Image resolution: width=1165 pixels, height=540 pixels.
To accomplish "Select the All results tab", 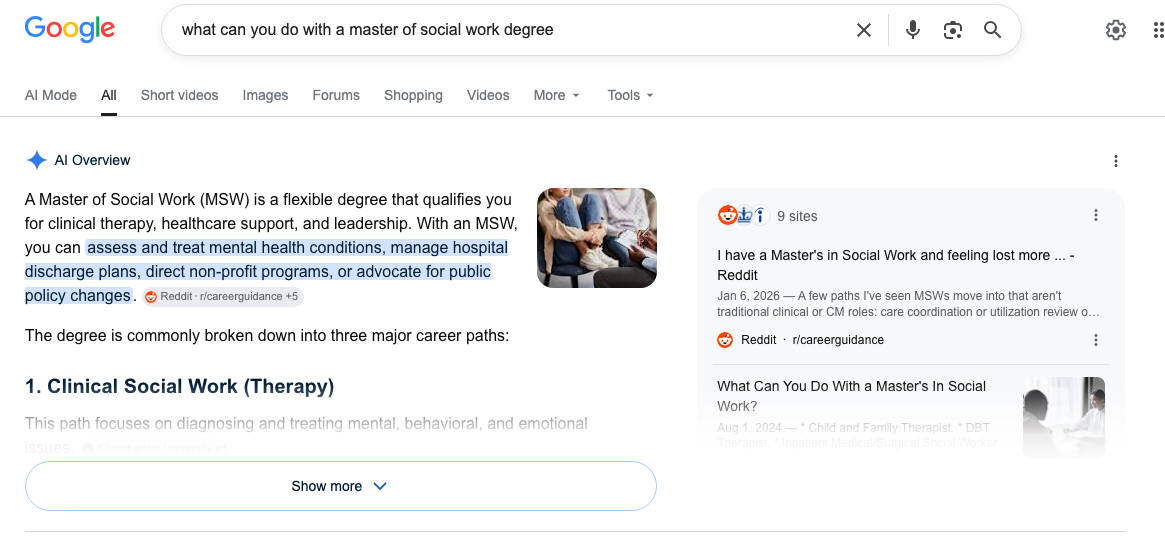I will pyautogui.click(x=109, y=95).
